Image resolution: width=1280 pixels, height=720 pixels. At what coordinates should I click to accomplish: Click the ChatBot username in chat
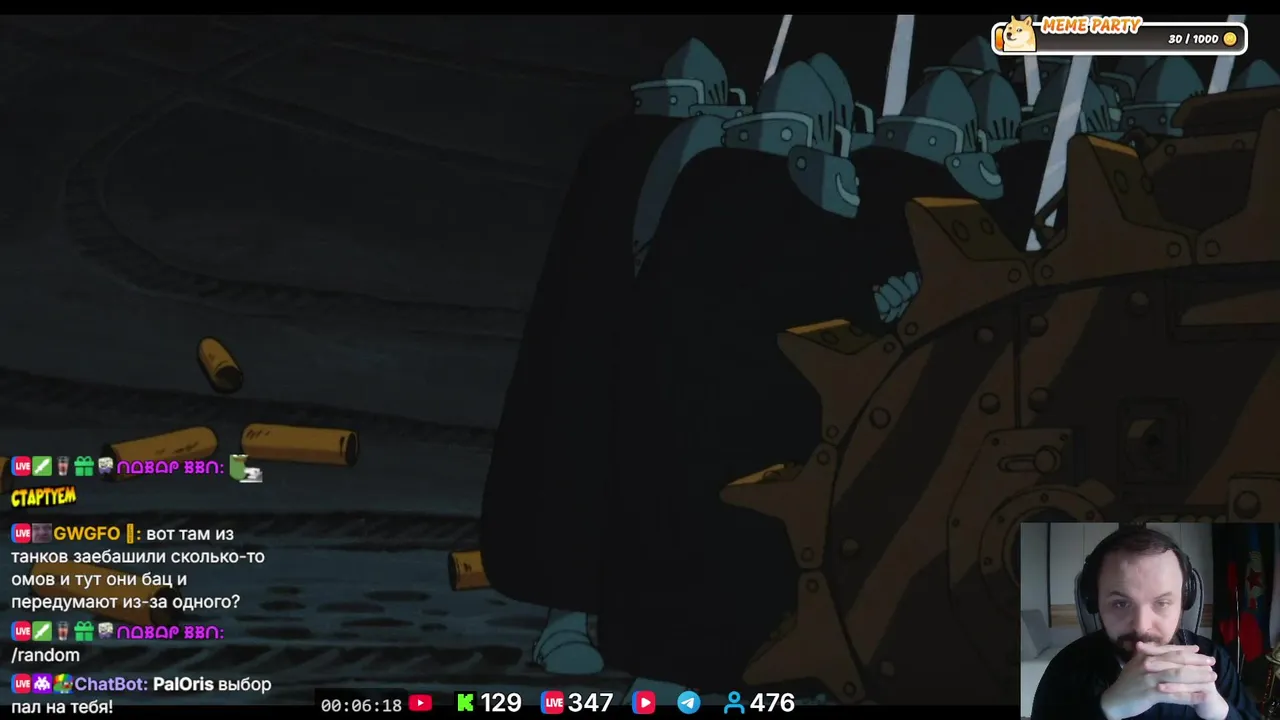point(110,684)
